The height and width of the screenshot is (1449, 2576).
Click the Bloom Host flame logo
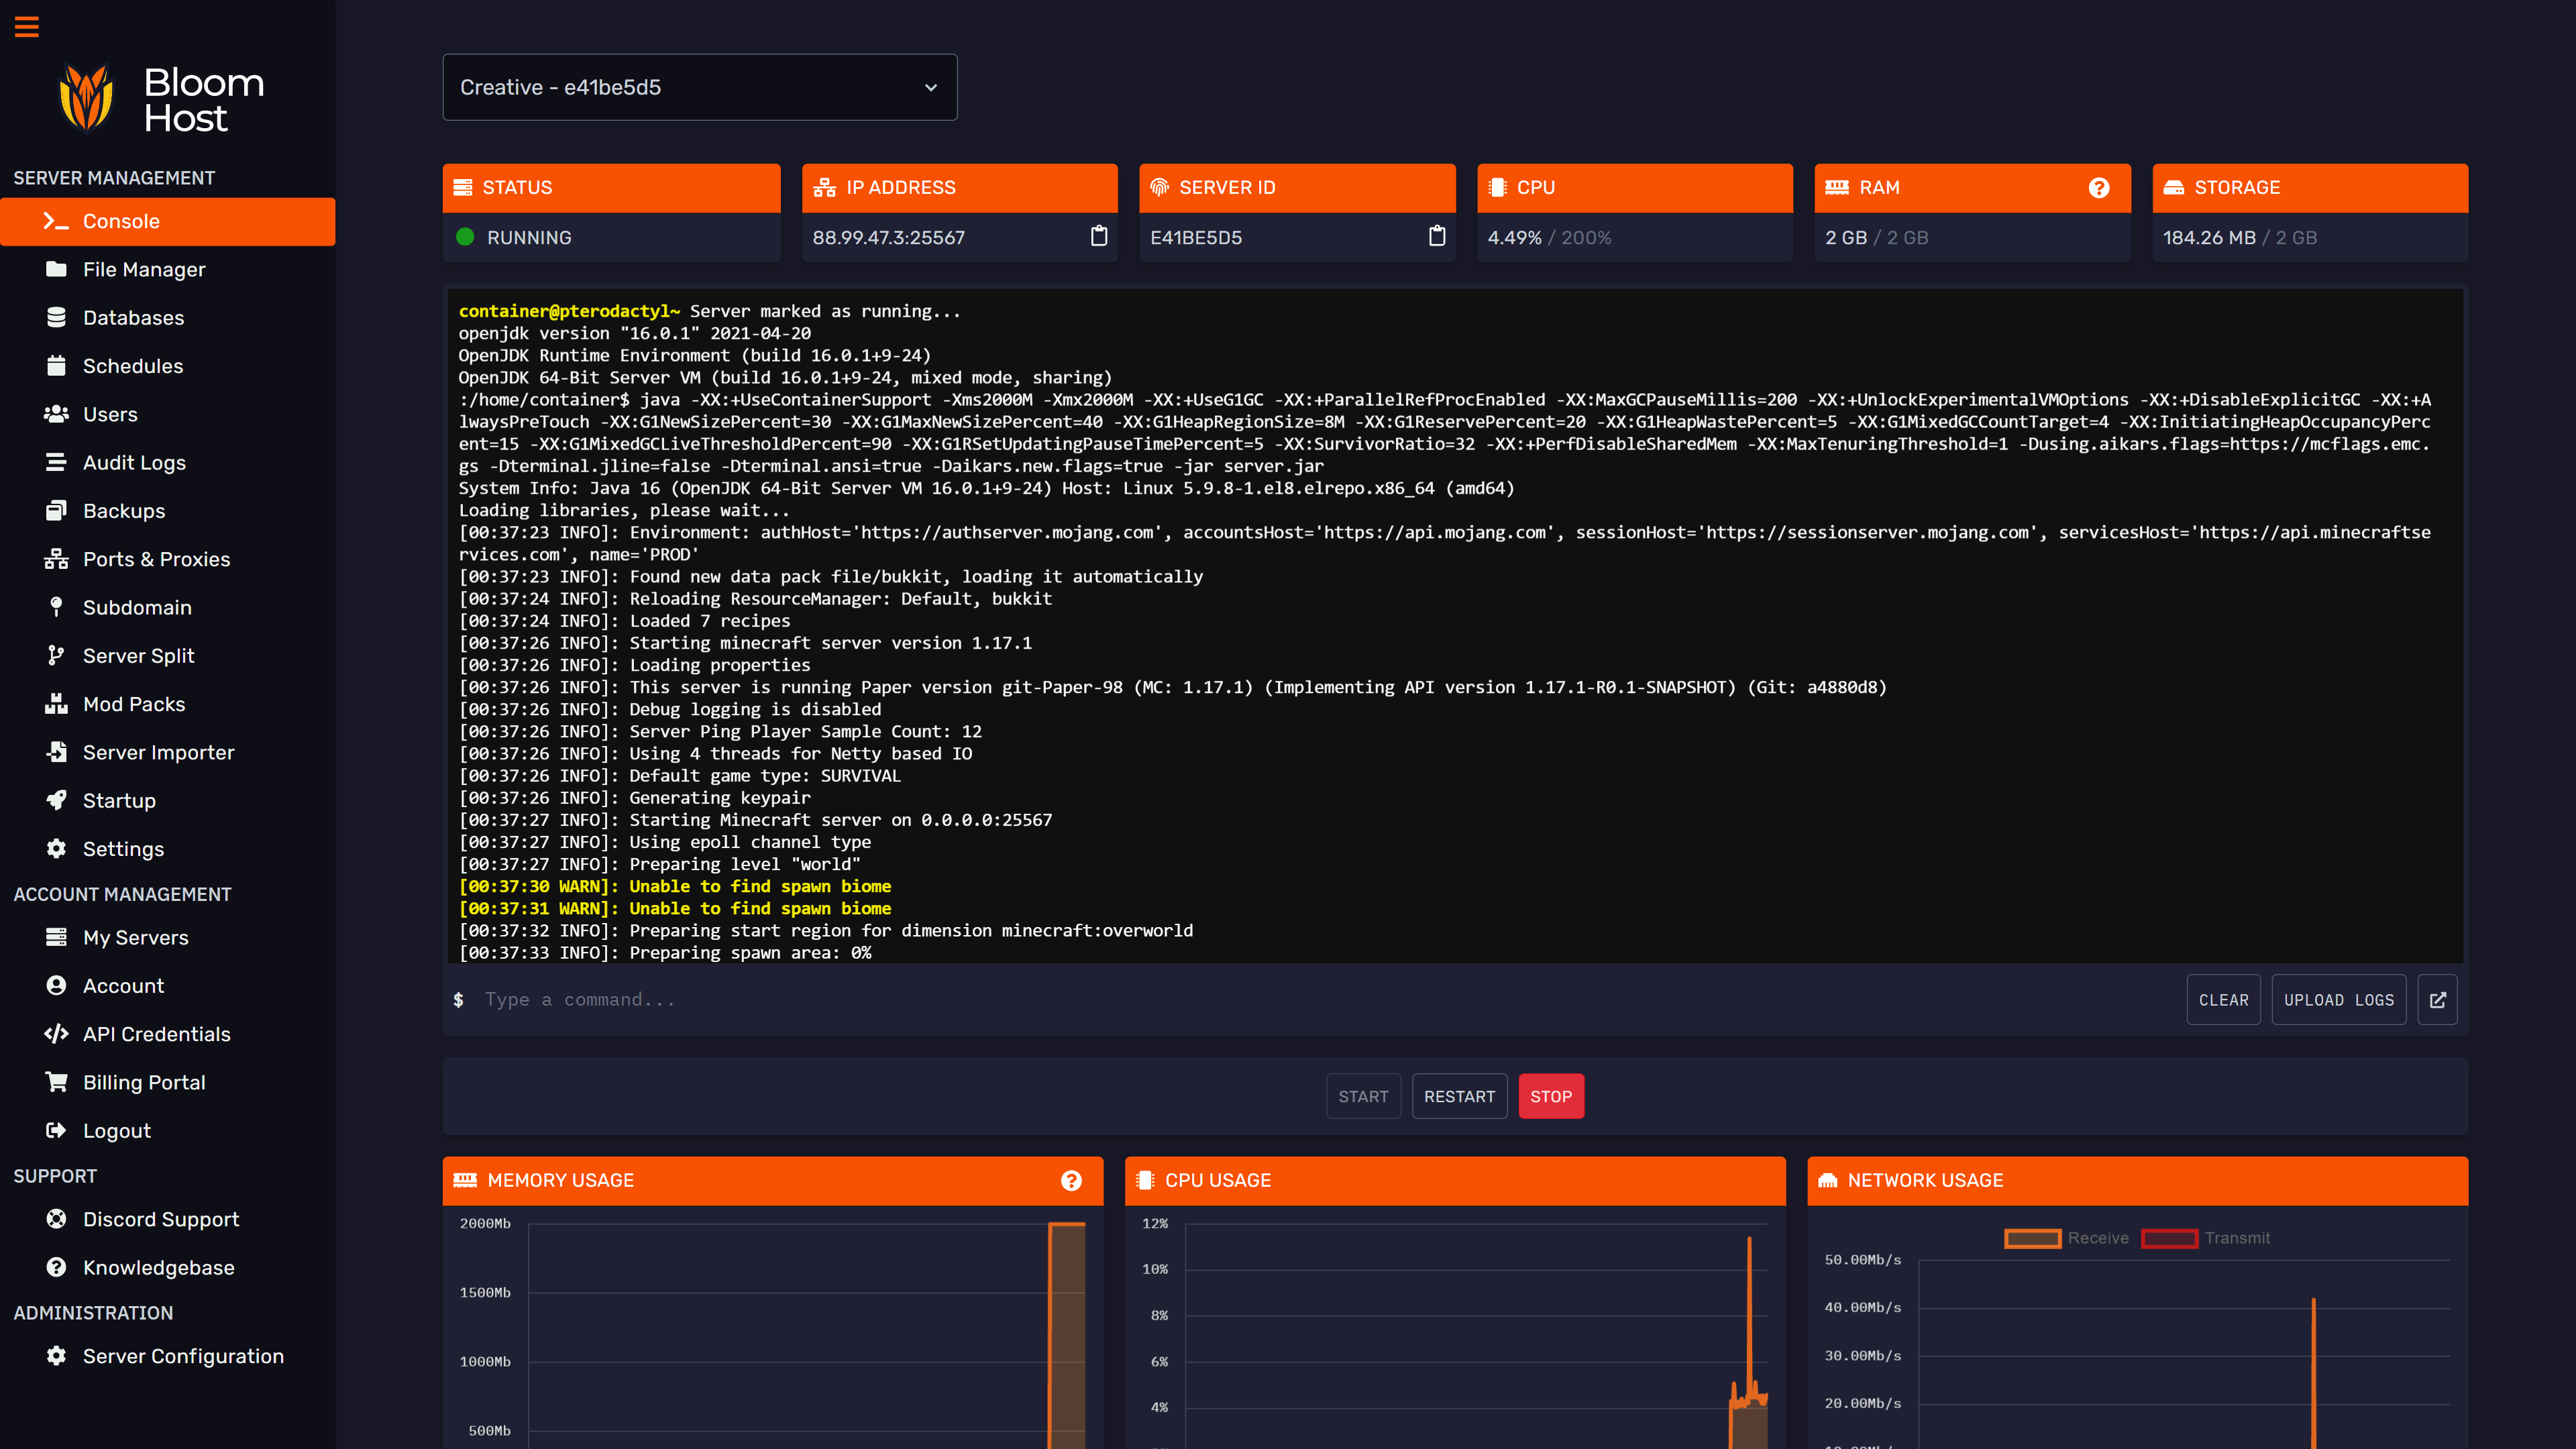click(x=86, y=99)
